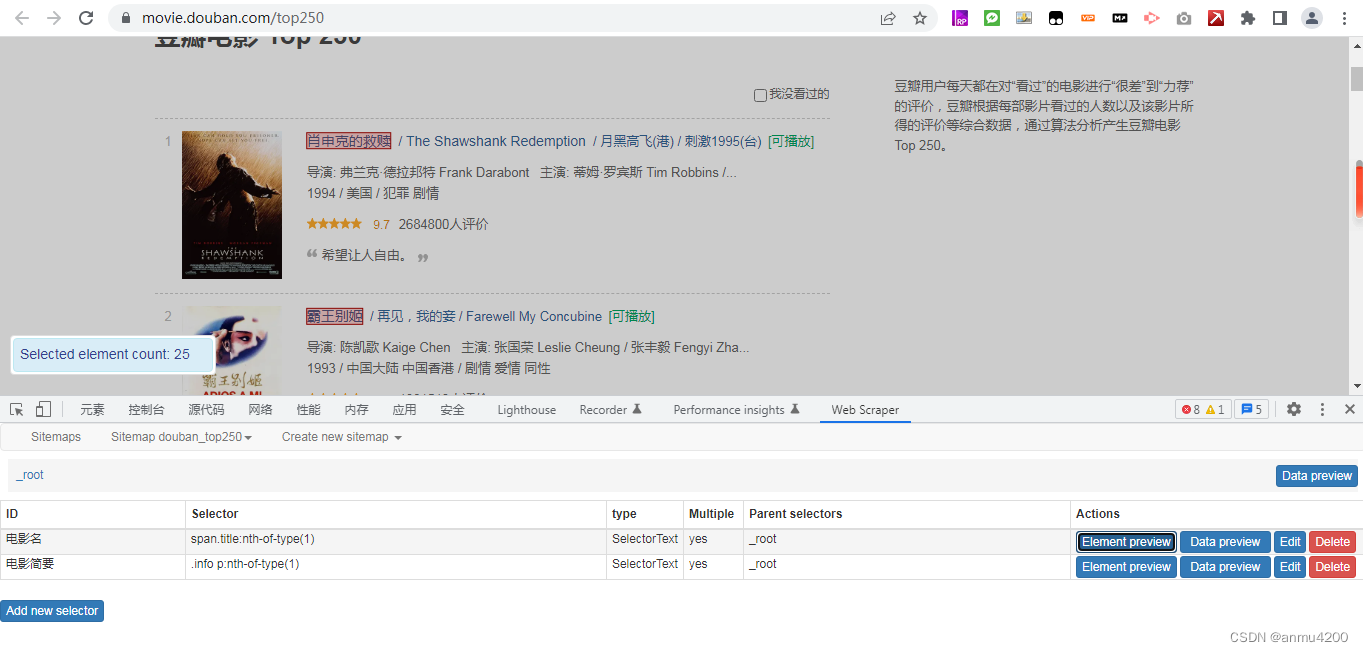Switch to the 网络 DevTools tab

click(x=260, y=410)
